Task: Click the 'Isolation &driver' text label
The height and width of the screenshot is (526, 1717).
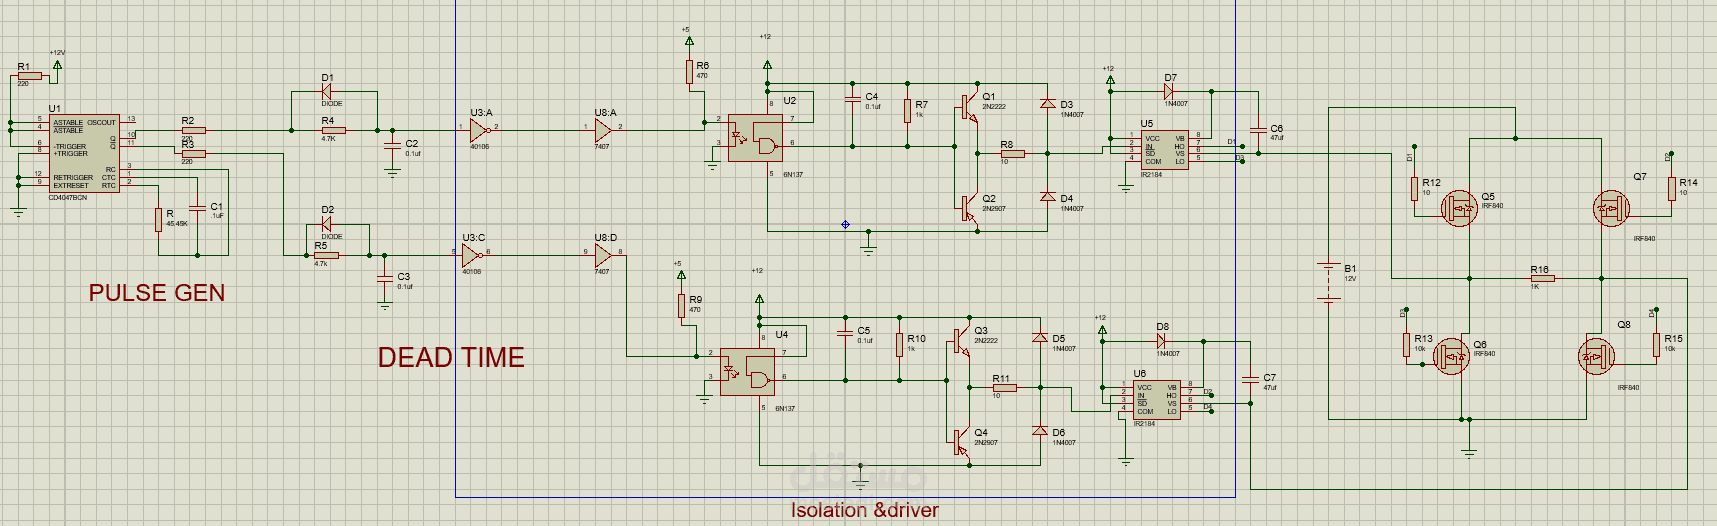Action: tap(865, 510)
